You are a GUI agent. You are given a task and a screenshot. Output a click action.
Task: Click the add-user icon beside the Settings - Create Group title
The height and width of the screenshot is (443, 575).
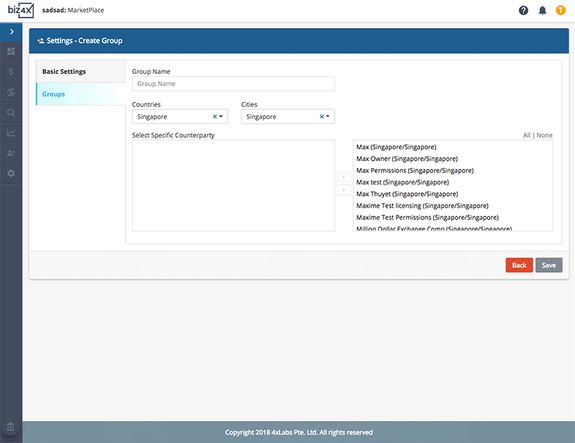click(41, 41)
